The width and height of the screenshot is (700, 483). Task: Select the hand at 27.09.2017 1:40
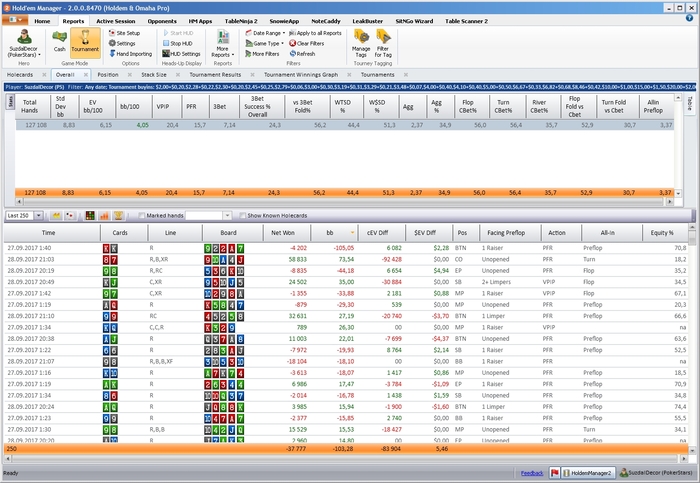point(346,248)
